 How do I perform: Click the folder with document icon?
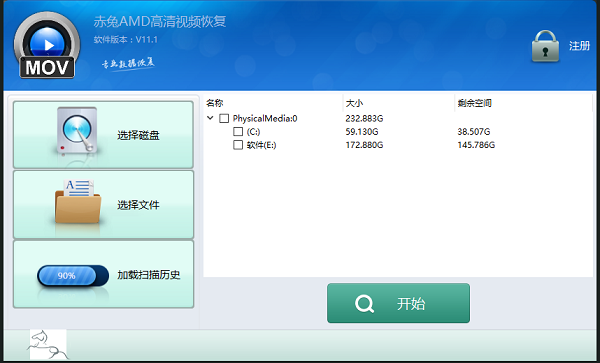[x=78, y=202]
